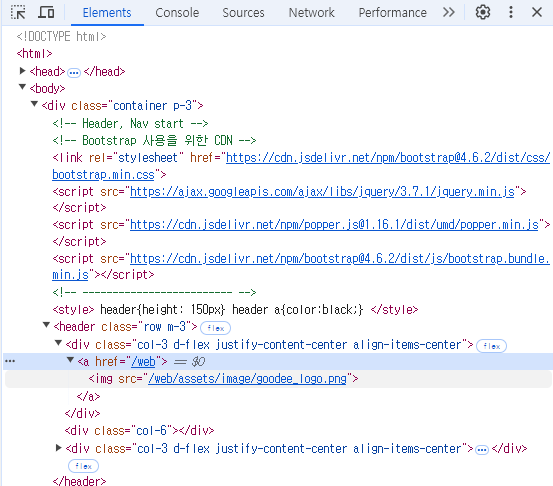Toggle the flex badge below last col-3 div

coord(83,466)
